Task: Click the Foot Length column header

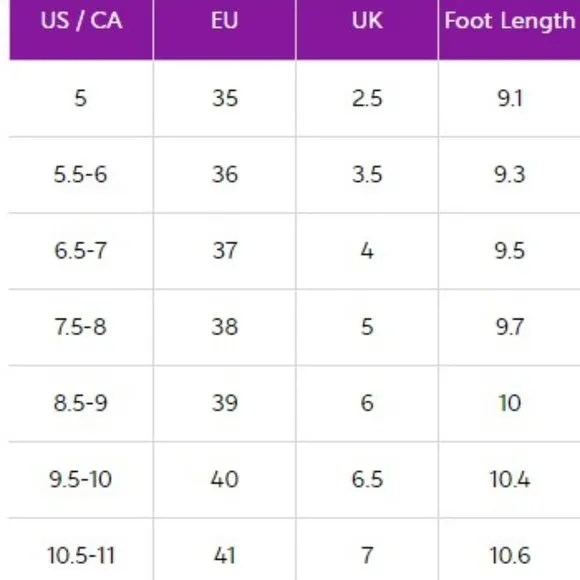Action: pyautogui.click(x=509, y=30)
